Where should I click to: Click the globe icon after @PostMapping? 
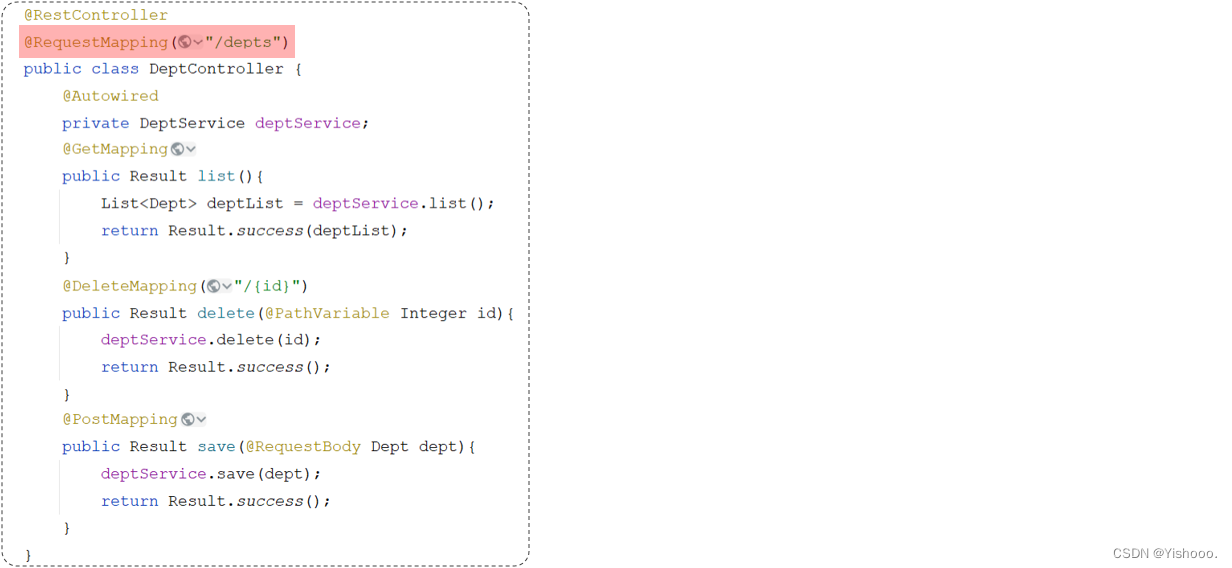tap(188, 420)
